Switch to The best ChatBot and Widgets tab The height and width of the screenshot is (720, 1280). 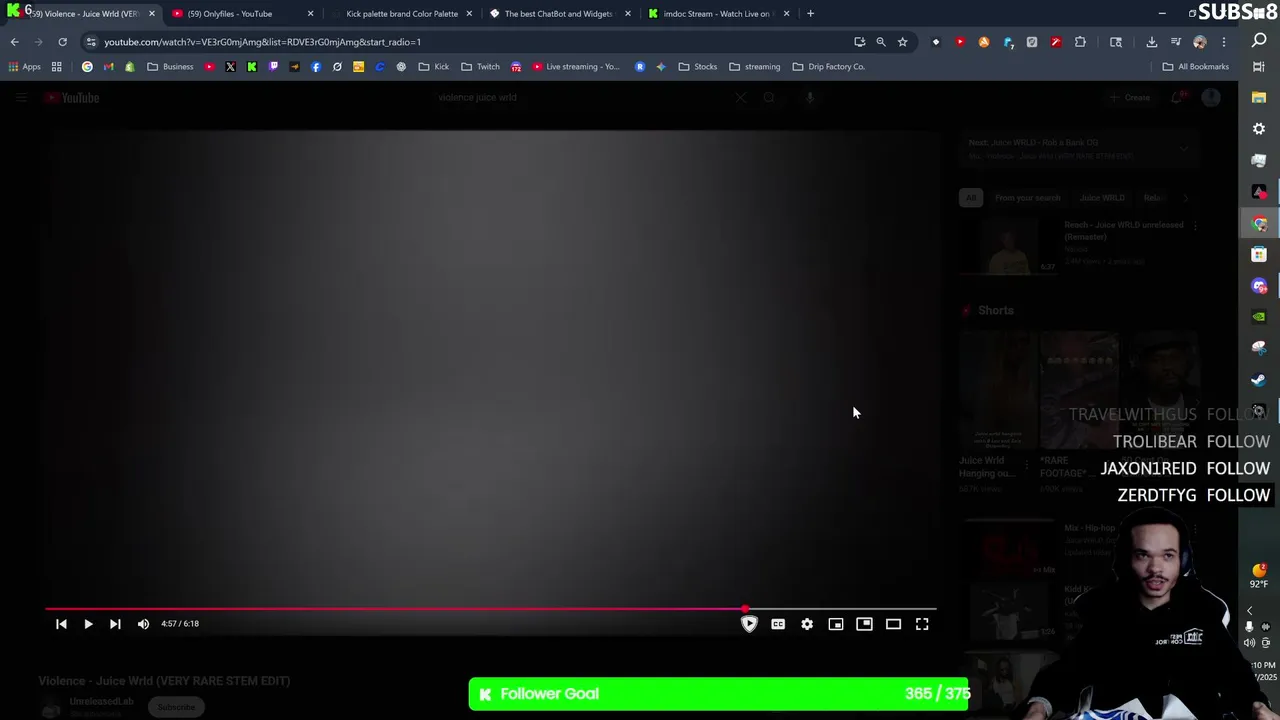(x=560, y=14)
